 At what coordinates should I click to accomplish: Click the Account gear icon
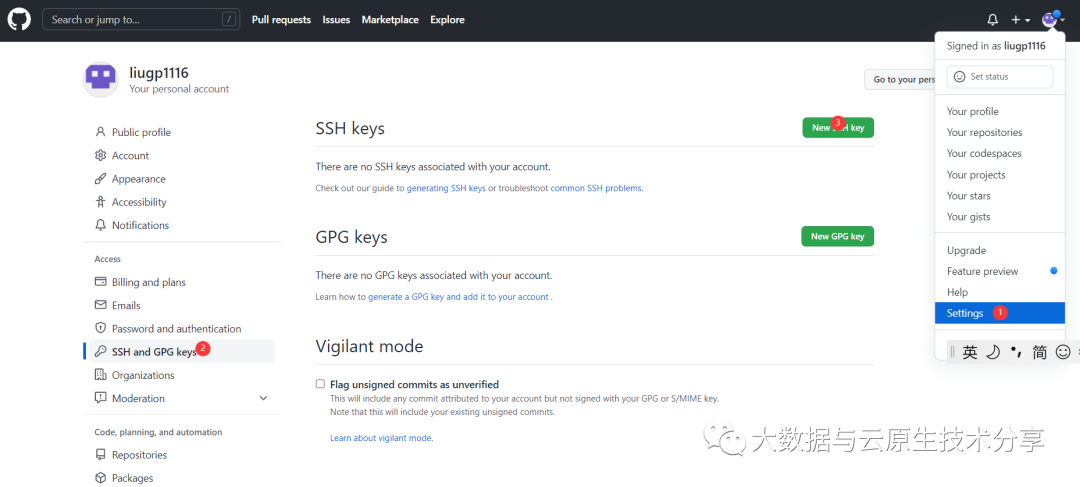(101, 156)
